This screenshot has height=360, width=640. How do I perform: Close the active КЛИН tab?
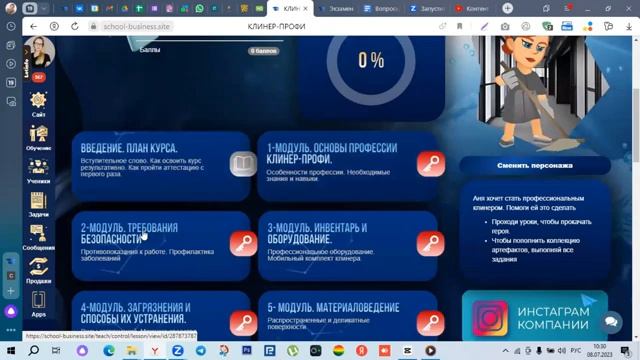pyautogui.click(x=305, y=9)
